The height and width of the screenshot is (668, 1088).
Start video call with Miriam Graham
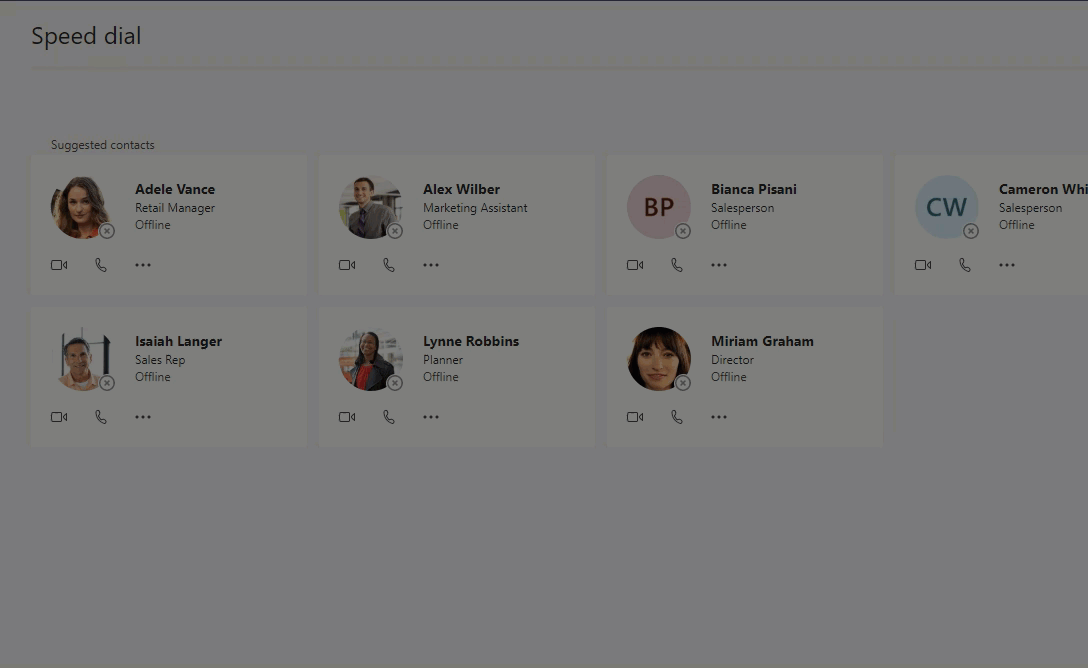pyautogui.click(x=635, y=417)
